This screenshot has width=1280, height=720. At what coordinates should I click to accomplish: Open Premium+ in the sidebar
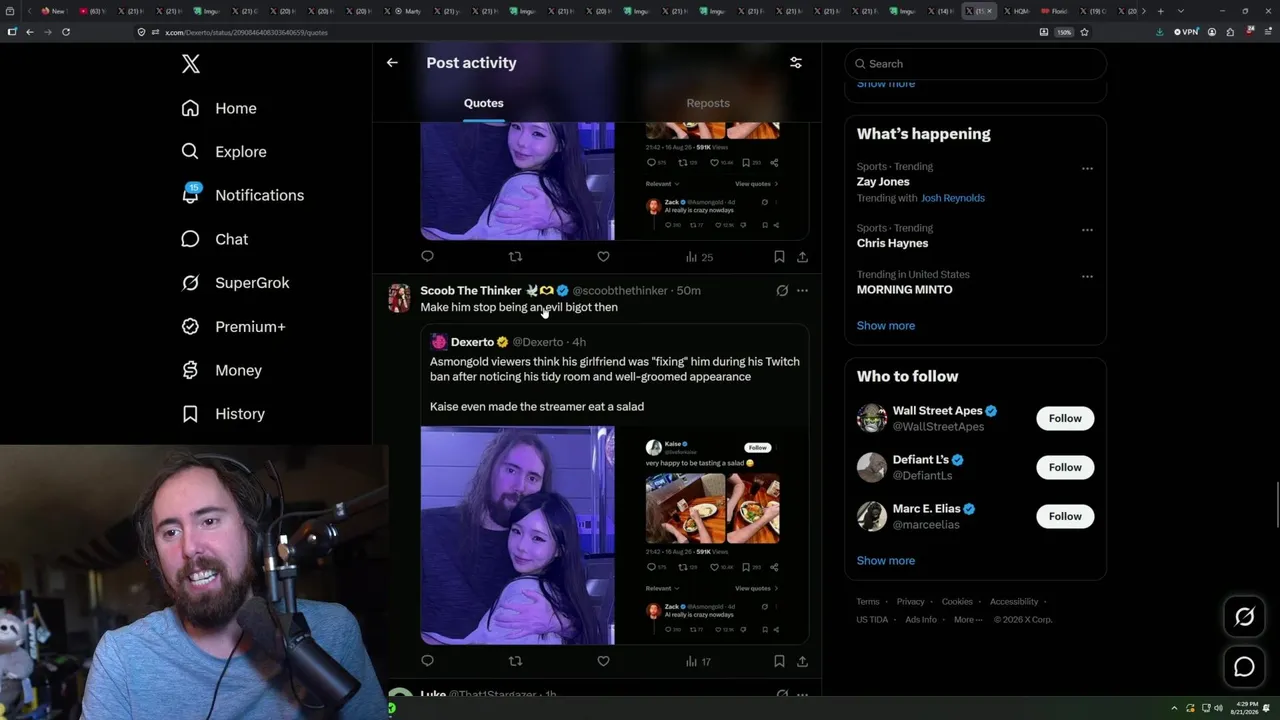233,327
